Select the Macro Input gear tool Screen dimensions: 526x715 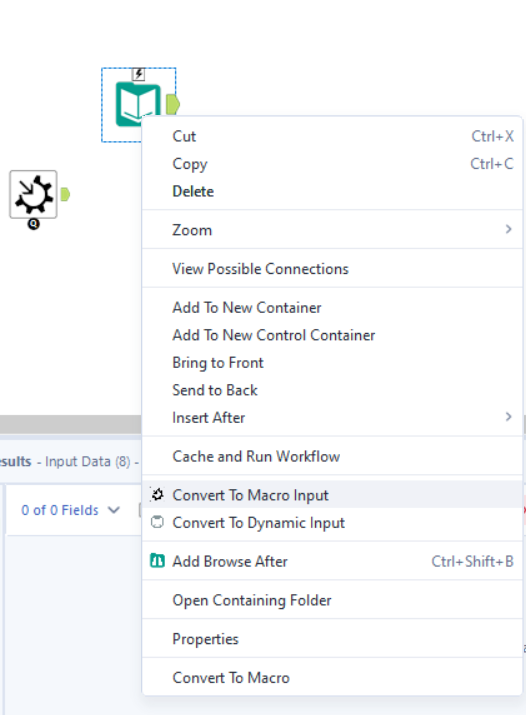33,194
